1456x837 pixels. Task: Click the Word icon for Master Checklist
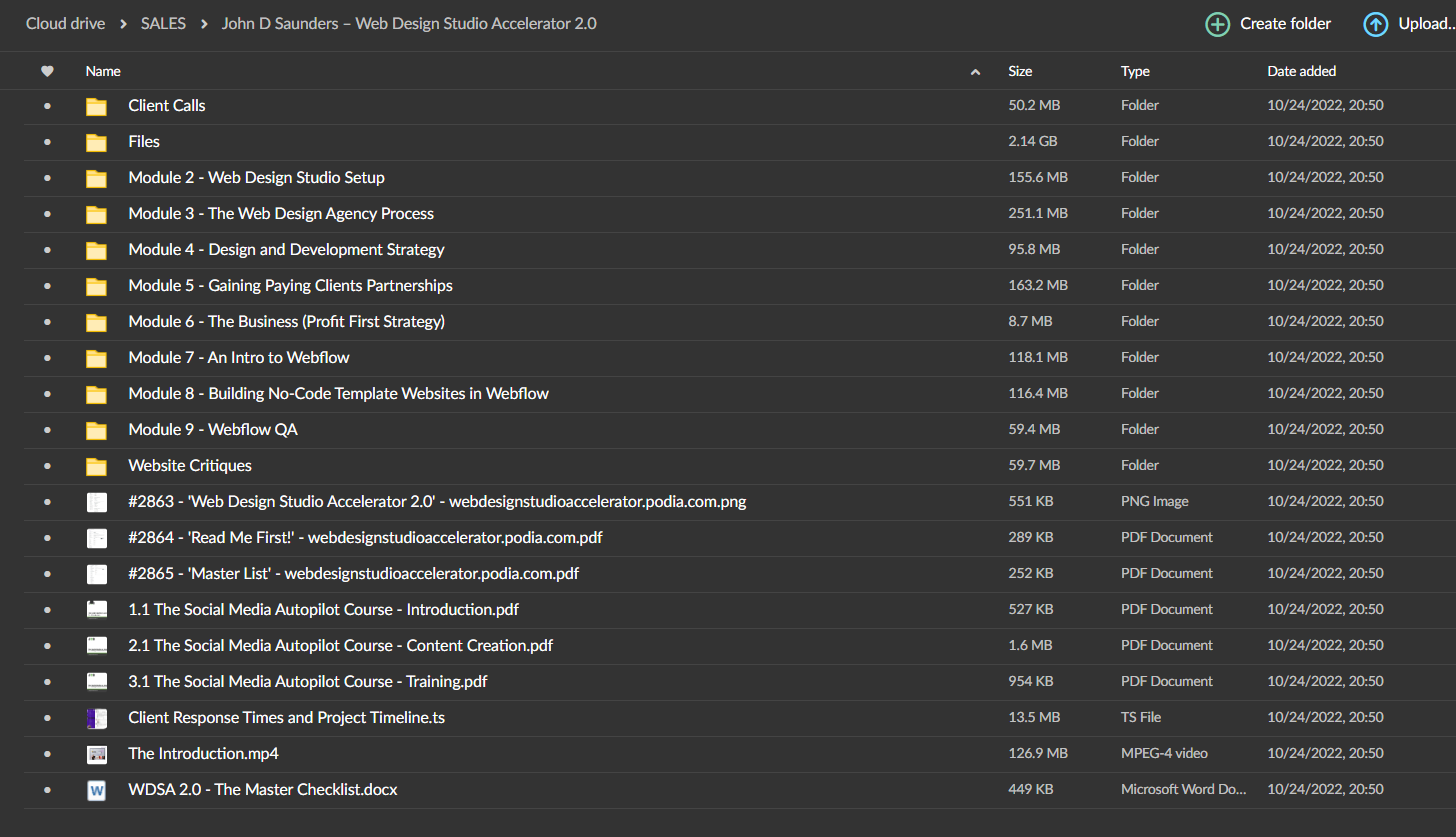tap(97, 790)
